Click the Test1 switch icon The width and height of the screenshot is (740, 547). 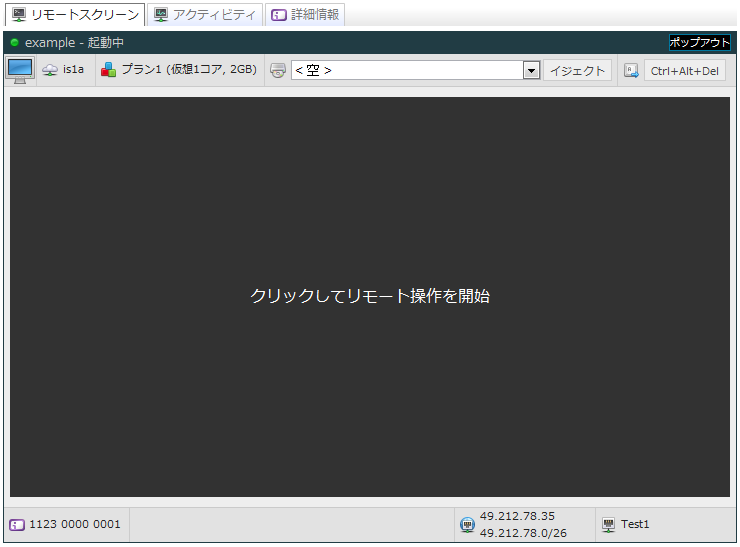click(x=608, y=525)
